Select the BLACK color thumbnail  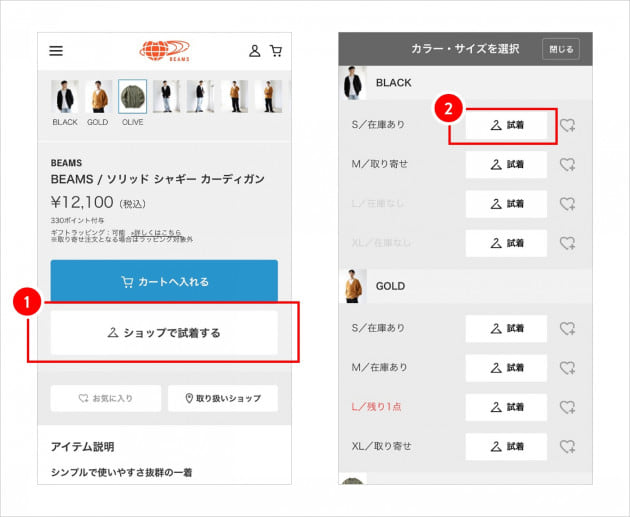[x=65, y=97]
